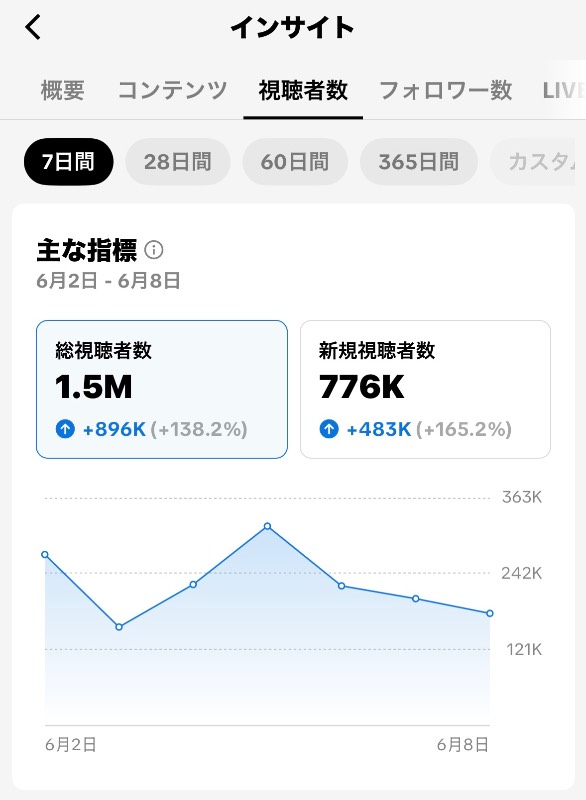Open the フォロワー数 tab

446,91
